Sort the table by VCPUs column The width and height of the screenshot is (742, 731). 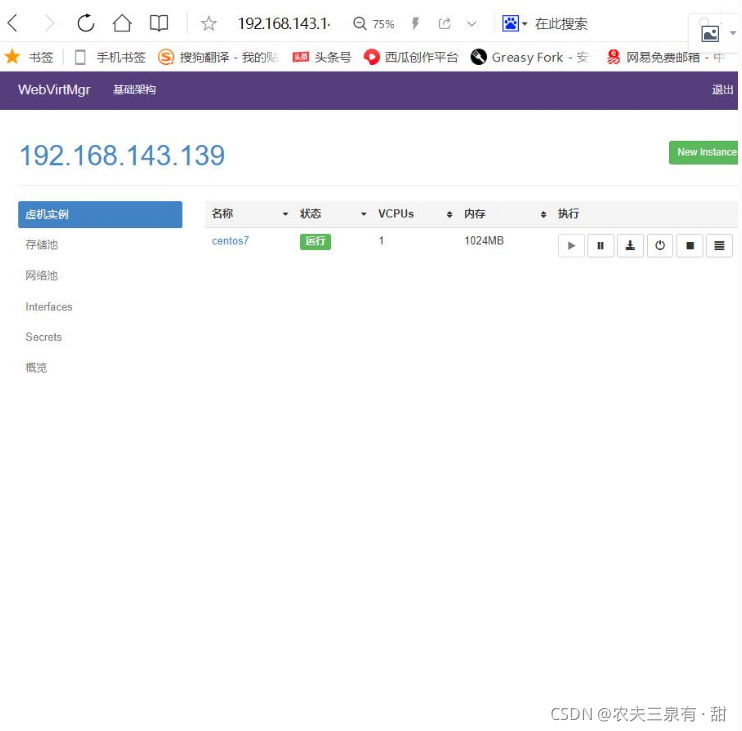point(415,214)
